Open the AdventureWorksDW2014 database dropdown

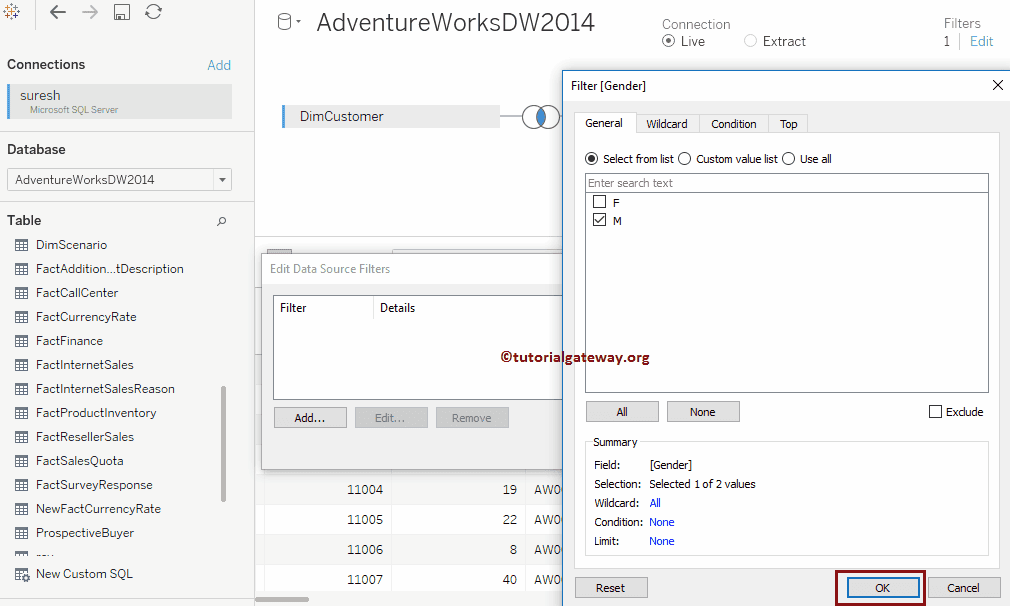[221, 180]
